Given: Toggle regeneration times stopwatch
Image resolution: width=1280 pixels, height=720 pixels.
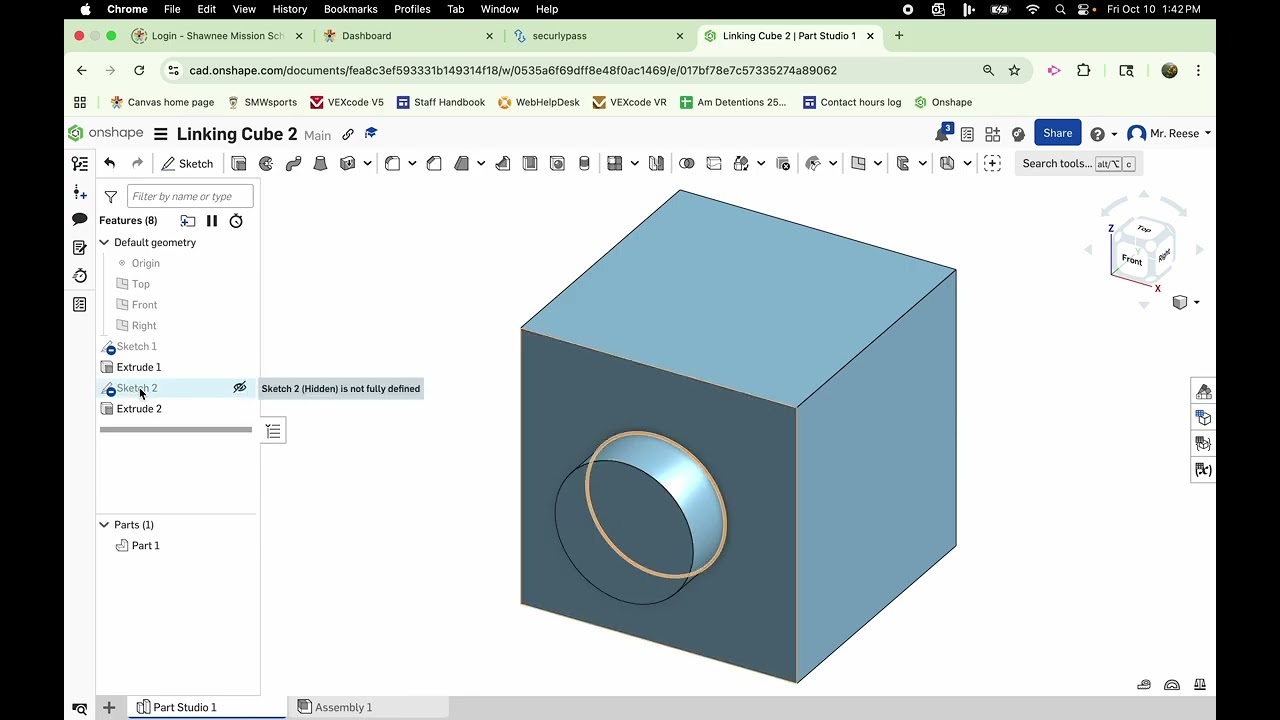Looking at the screenshot, I should [236, 221].
